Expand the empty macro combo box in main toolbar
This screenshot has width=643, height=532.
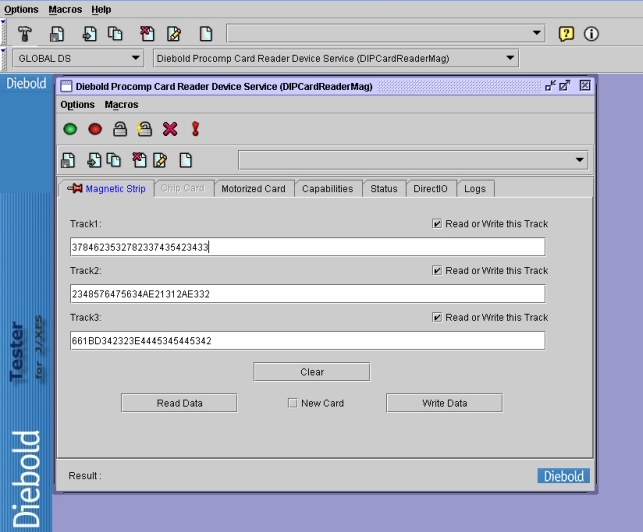[536, 33]
